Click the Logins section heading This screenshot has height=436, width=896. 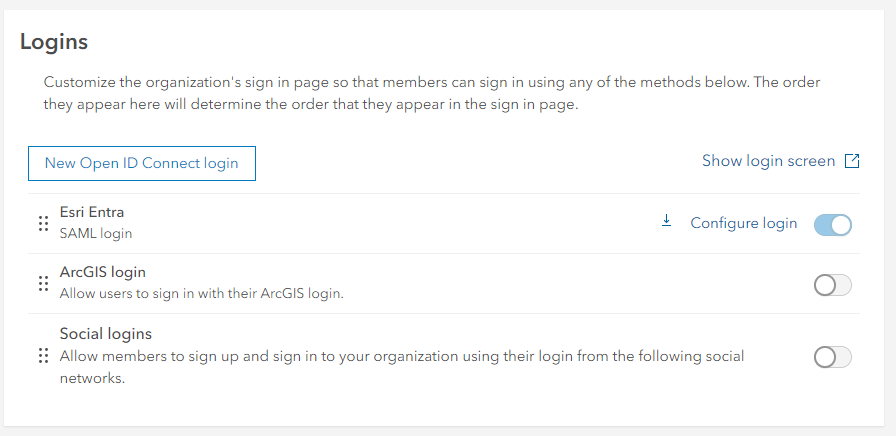click(54, 42)
